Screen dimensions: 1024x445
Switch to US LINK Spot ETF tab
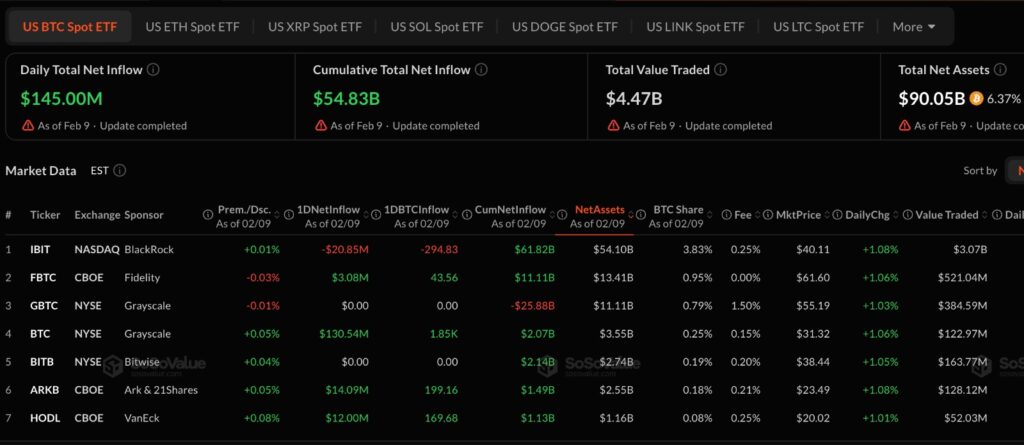(x=695, y=27)
